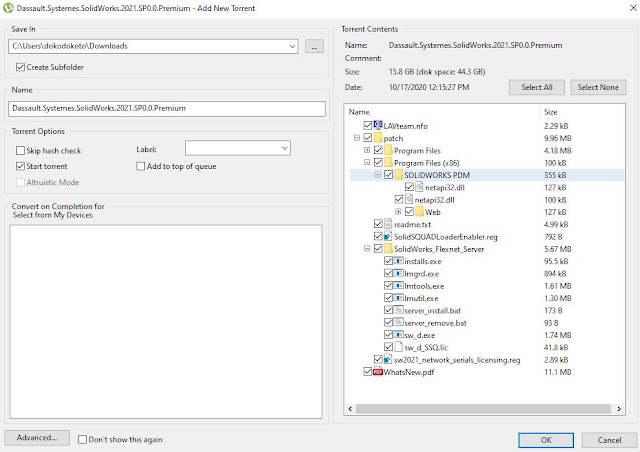Uncheck the WhatsNew.pdf checkbox
Image resolution: width=640 pixels, height=452 pixels.
coord(368,372)
